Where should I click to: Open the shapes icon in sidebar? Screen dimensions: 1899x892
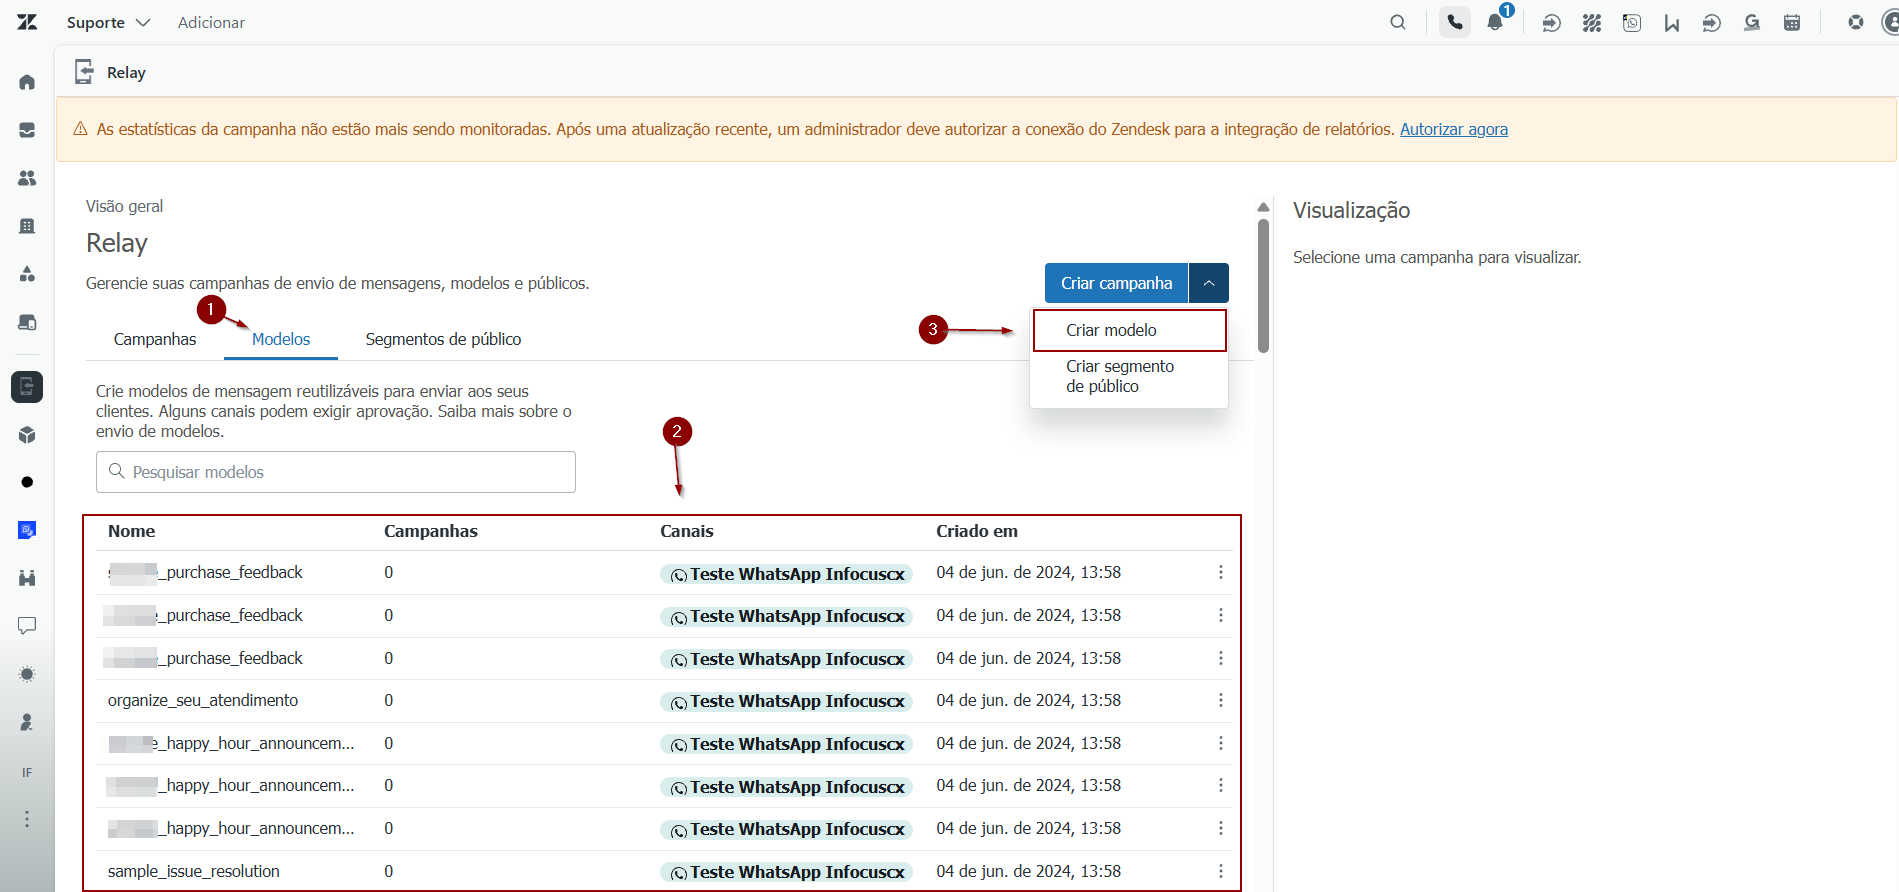coord(27,274)
